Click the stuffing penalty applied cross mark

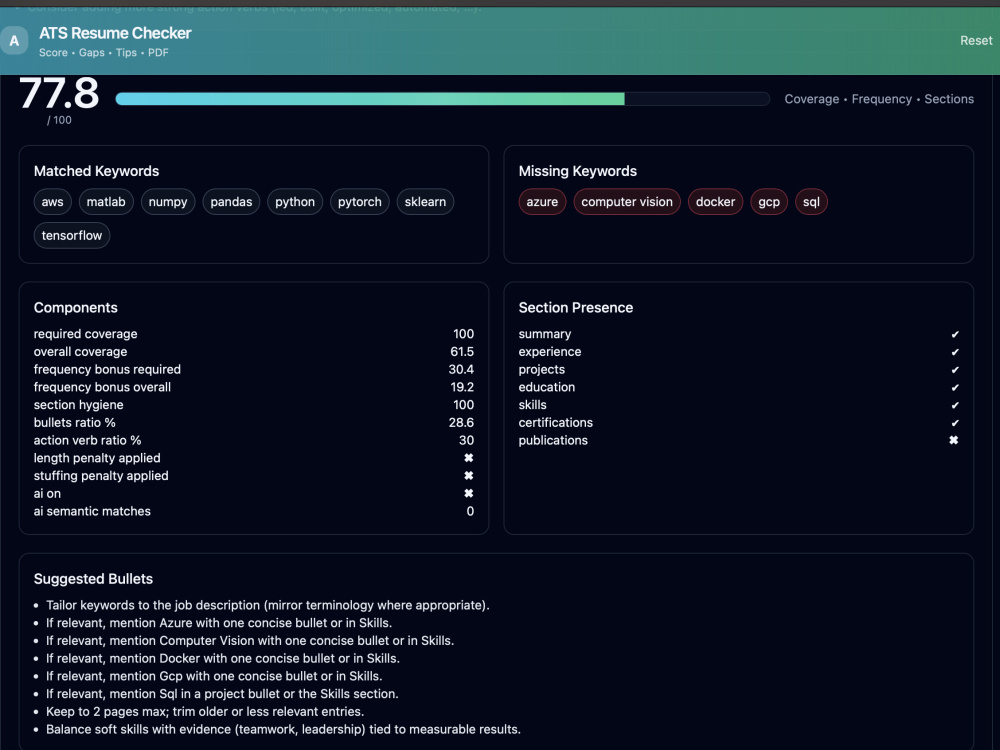tap(469, 476)
